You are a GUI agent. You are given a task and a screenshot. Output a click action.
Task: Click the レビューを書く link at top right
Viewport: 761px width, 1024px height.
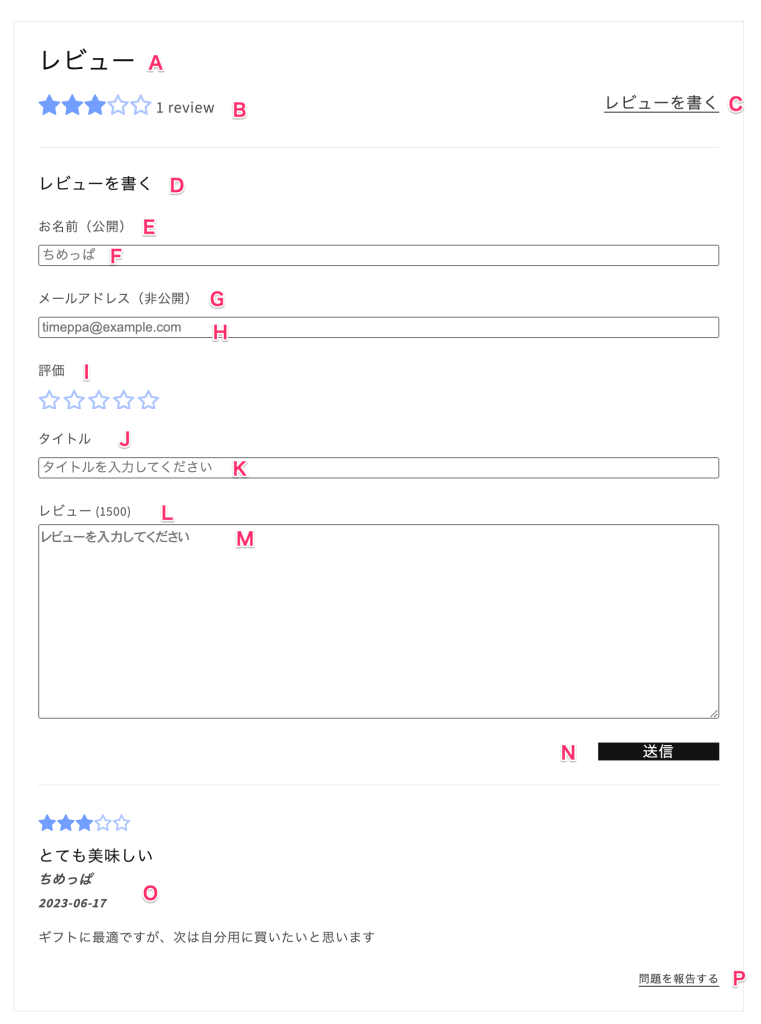[x=661, y=103]
